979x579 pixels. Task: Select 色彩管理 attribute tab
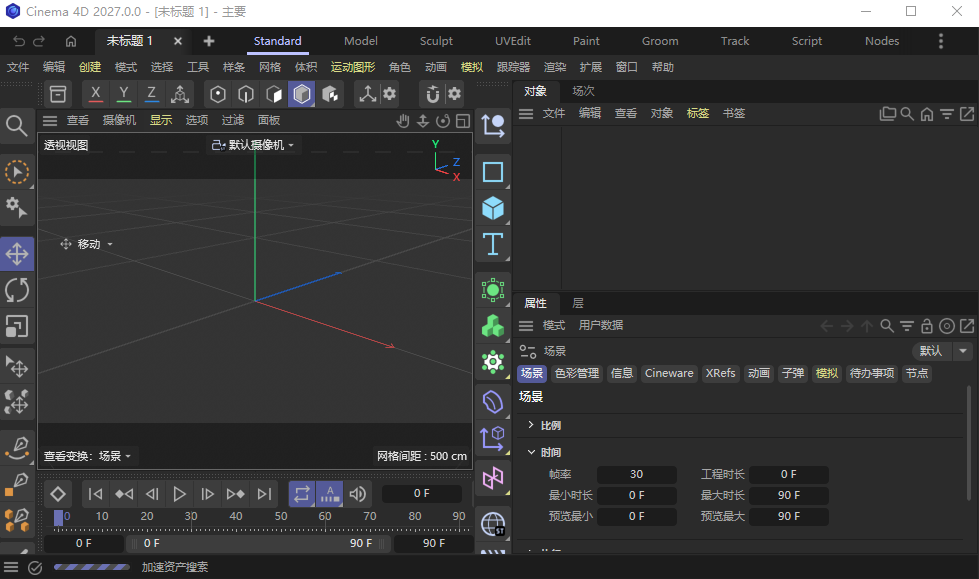point(577,374)
